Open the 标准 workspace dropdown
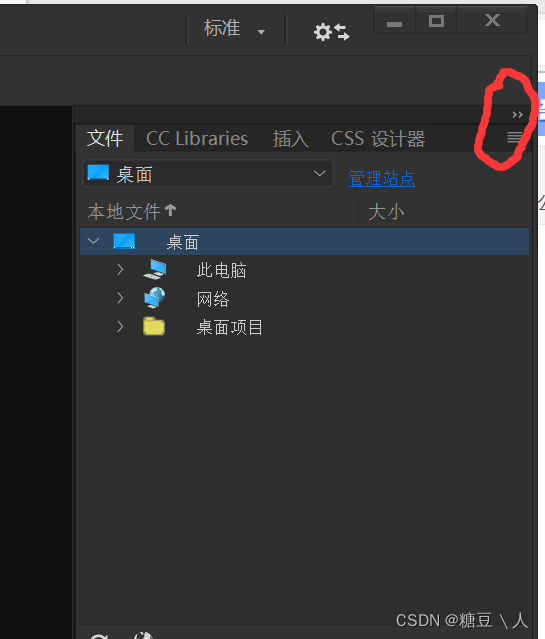The width and height of the screenshot is (545, 639). click(234, 29)
